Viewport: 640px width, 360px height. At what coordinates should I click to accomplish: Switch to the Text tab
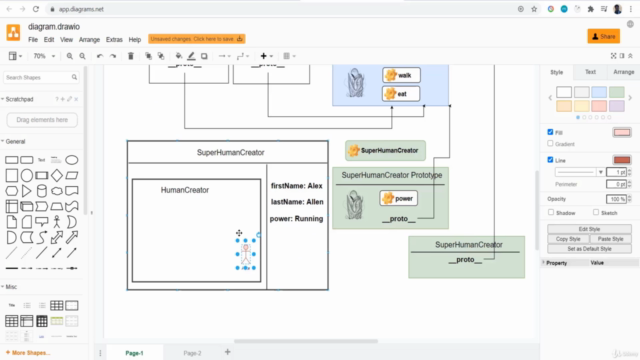point(590,72)
